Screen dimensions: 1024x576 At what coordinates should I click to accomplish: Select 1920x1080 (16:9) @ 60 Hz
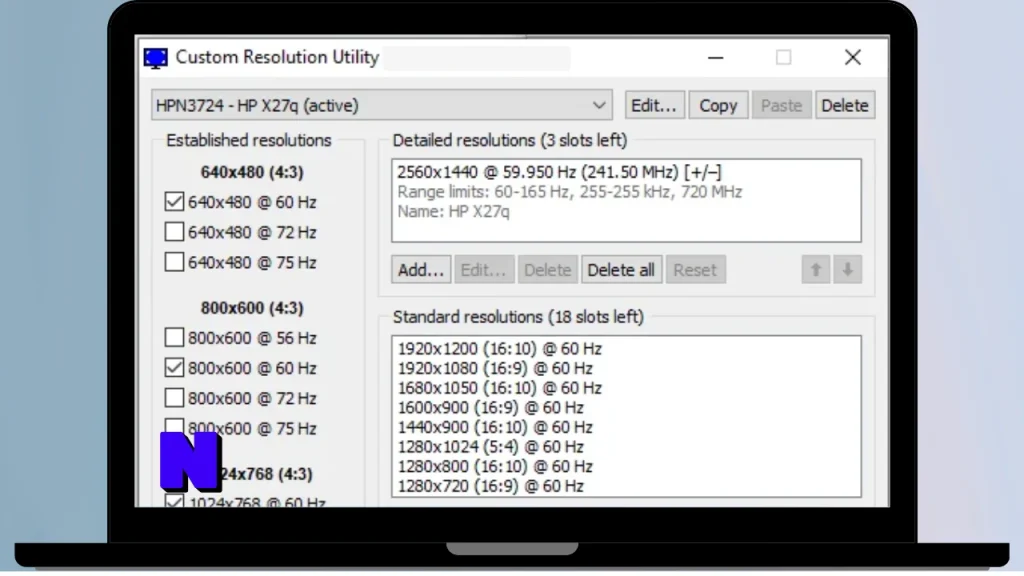coord(495,368)
